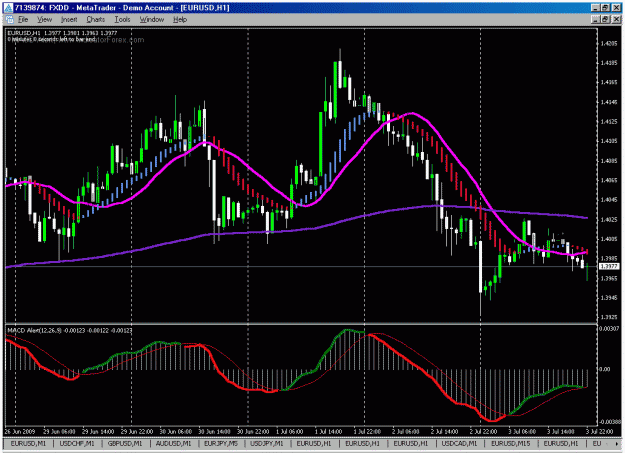
Task: Open the Charts menu
Action: (x=96, y=20)
